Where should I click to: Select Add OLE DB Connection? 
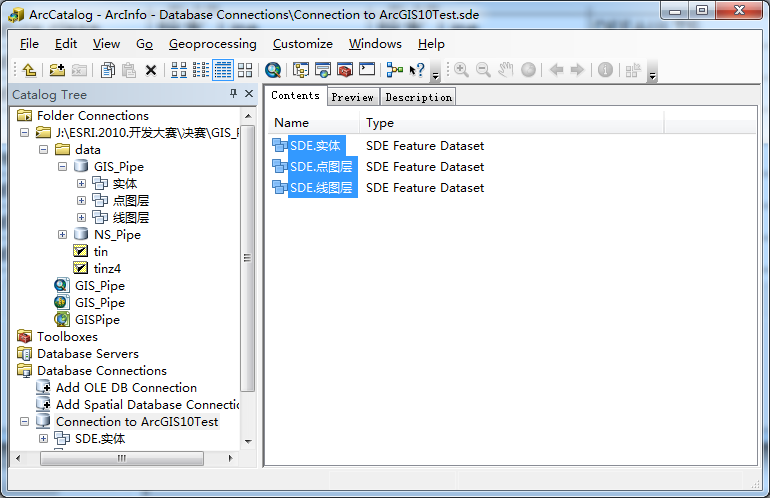(x=126, y=387)
